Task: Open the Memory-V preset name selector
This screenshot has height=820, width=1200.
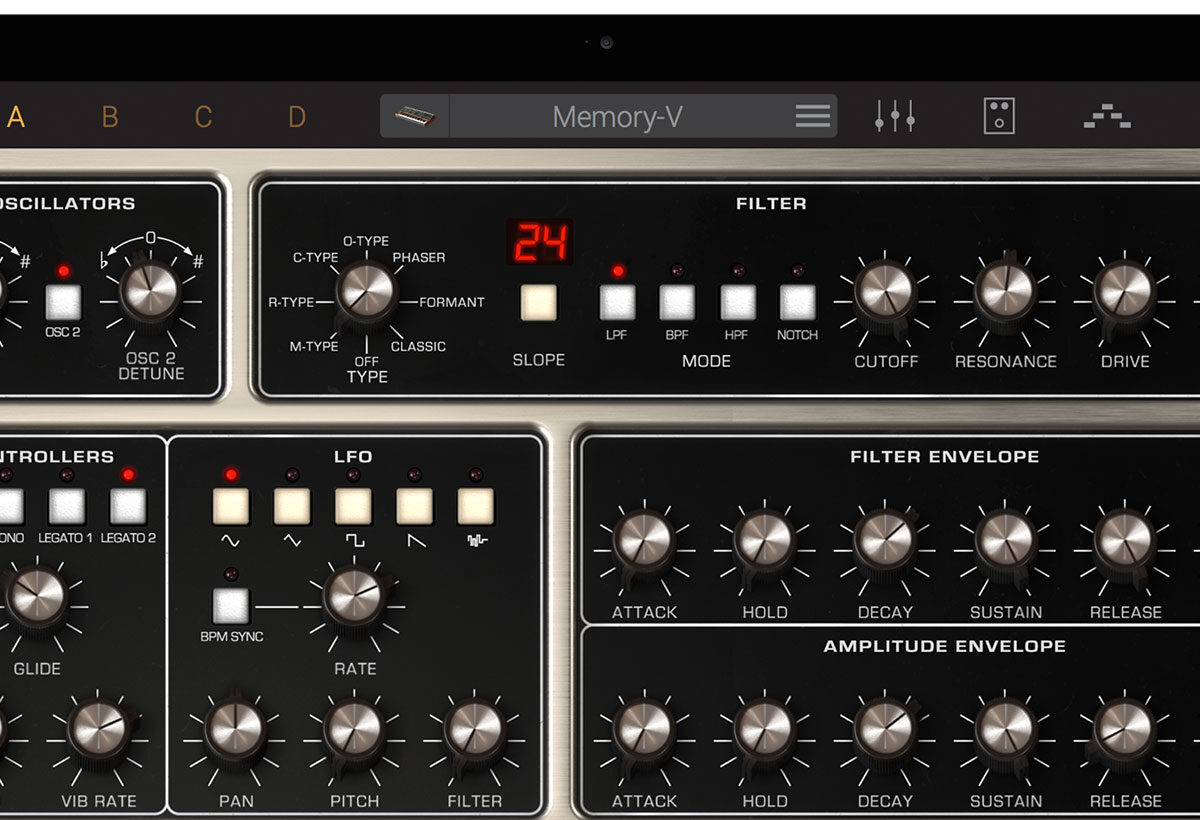Action: pos(617,117)
